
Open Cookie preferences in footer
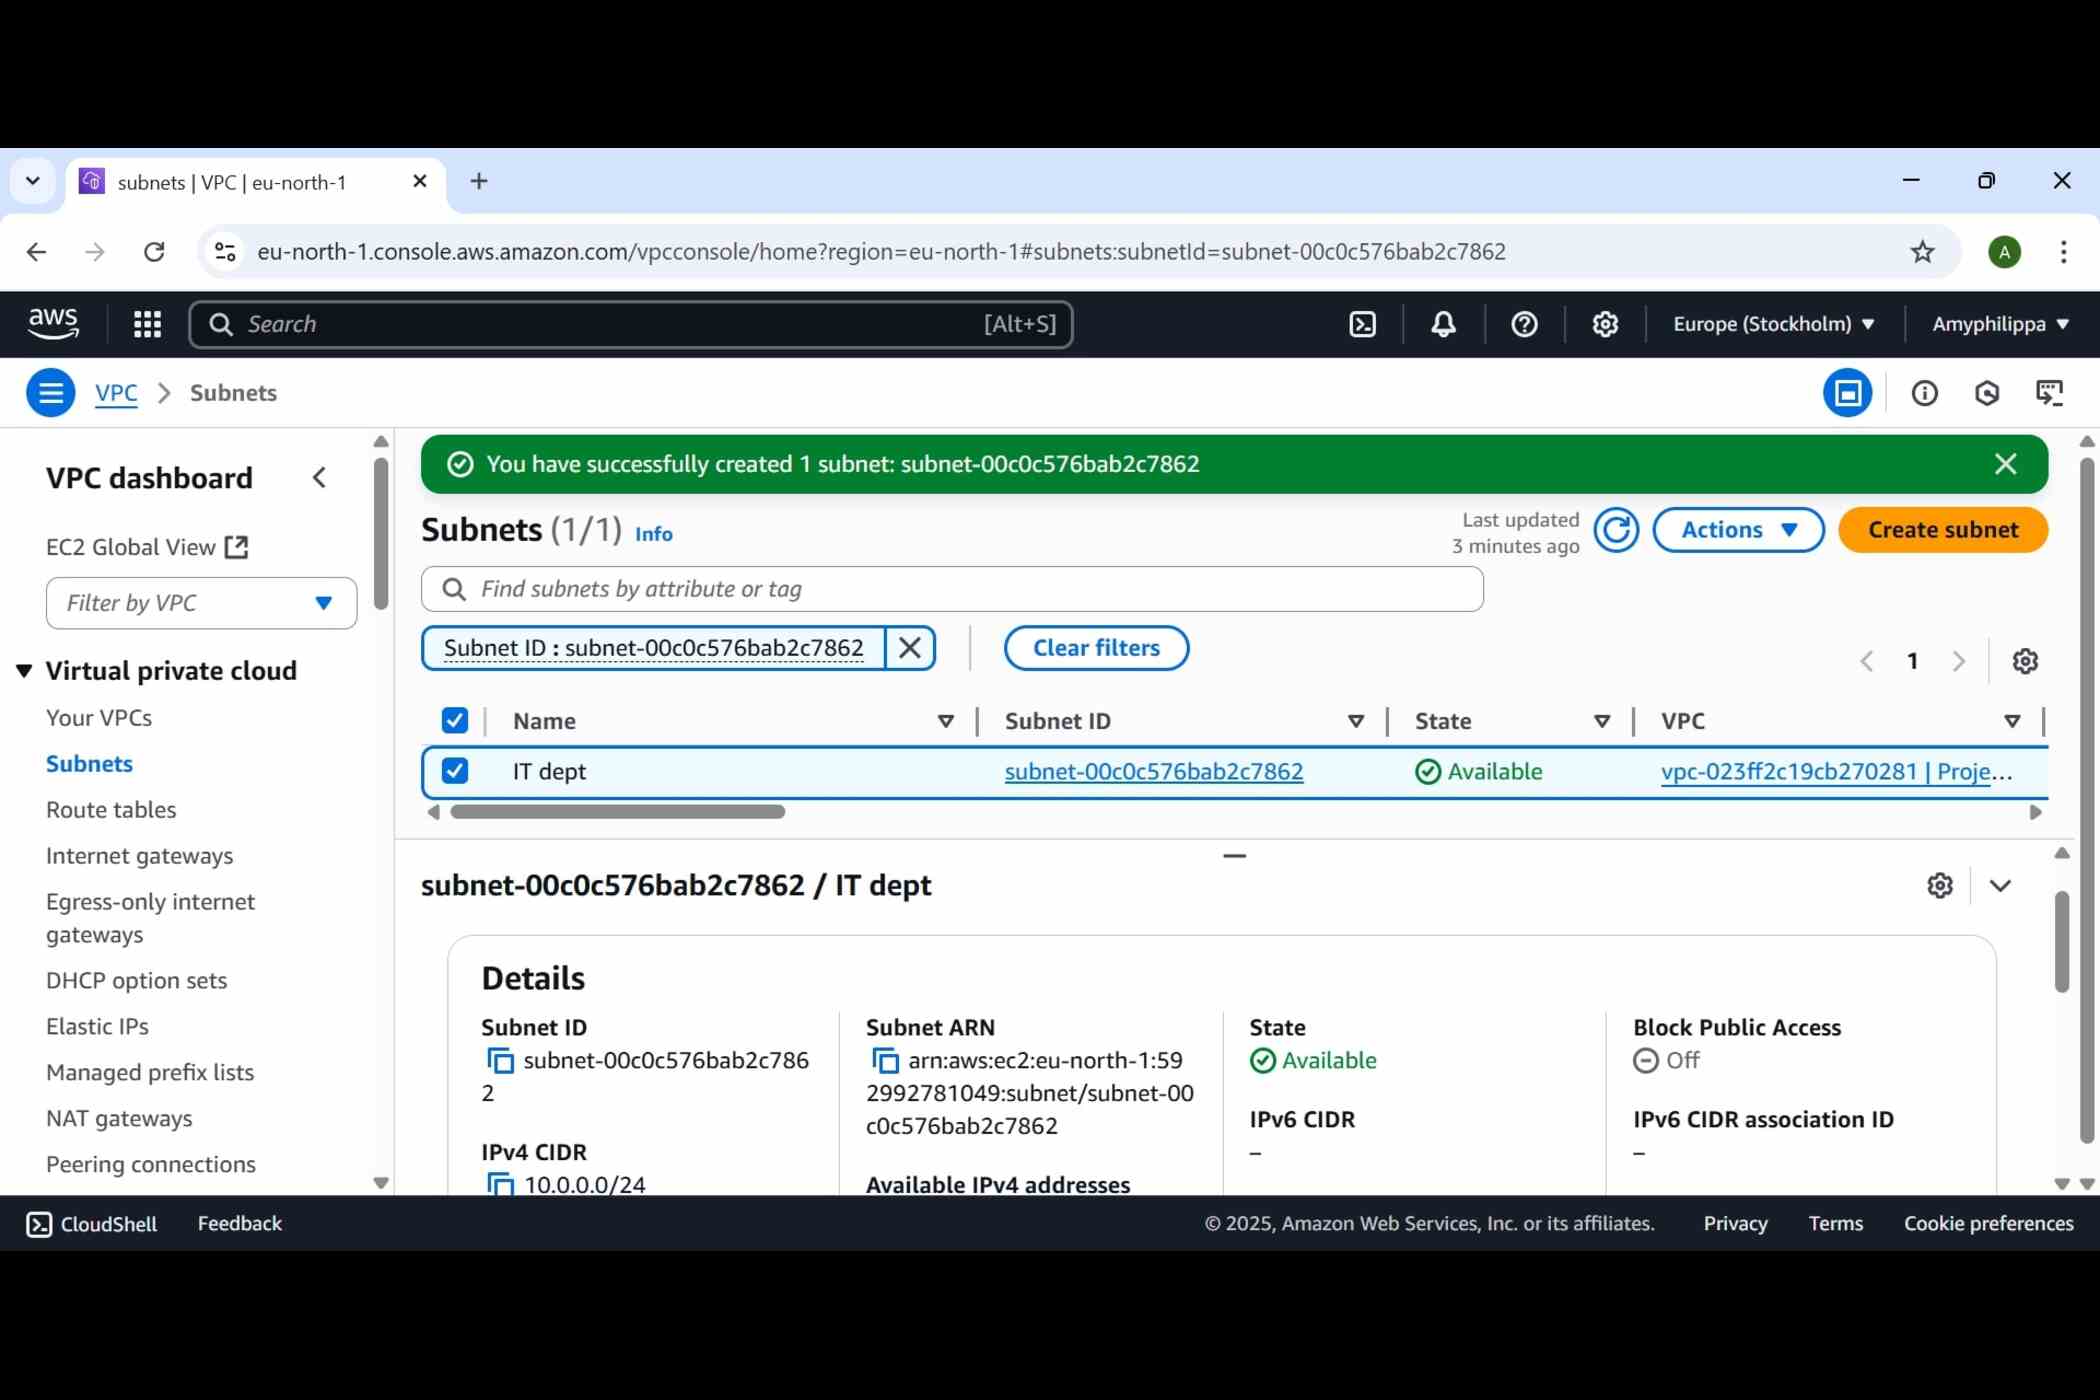click(x=1988, y=1224)
